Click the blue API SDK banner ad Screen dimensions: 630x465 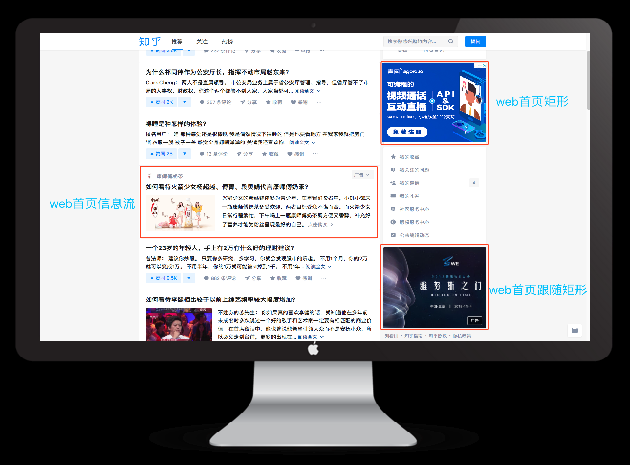(434, 103)
